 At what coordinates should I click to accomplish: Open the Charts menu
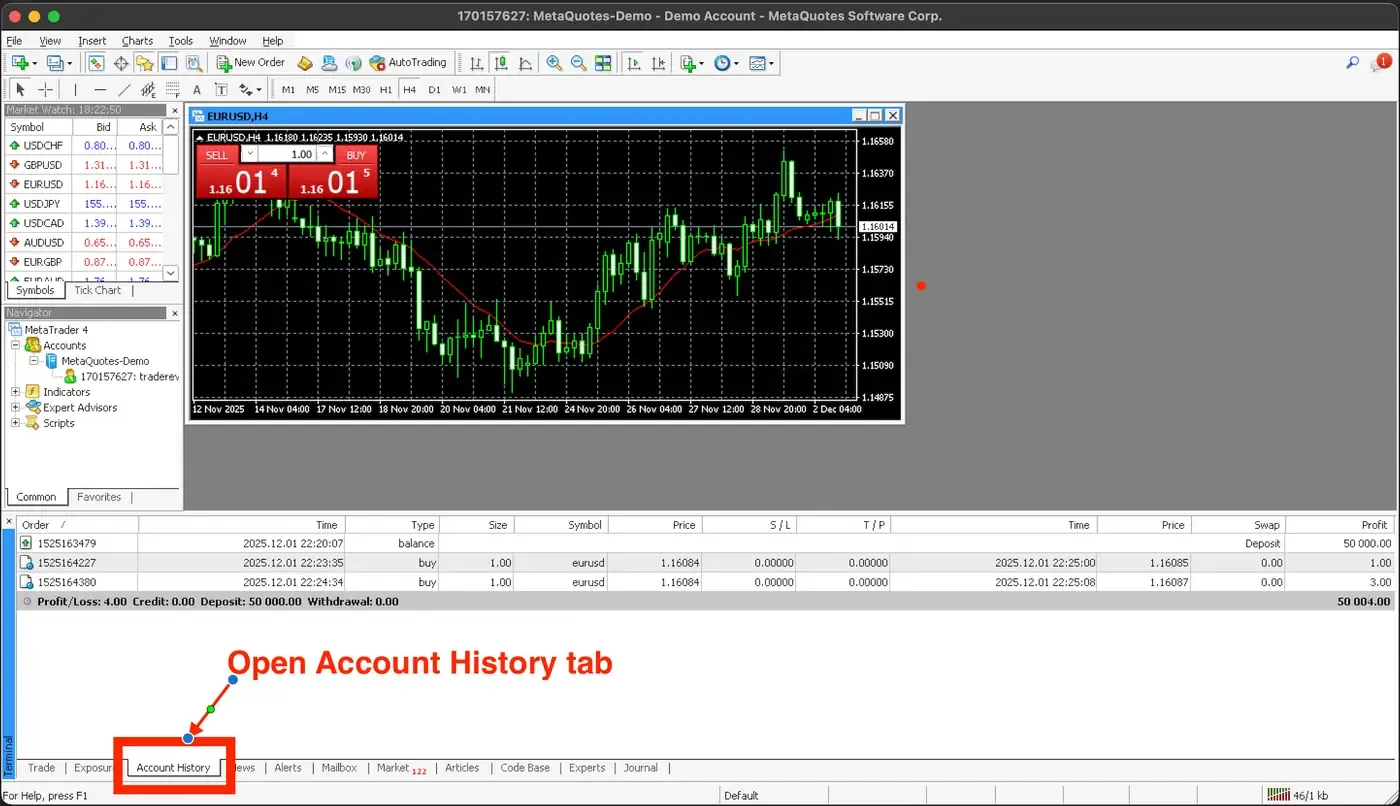tap(137, 41)
